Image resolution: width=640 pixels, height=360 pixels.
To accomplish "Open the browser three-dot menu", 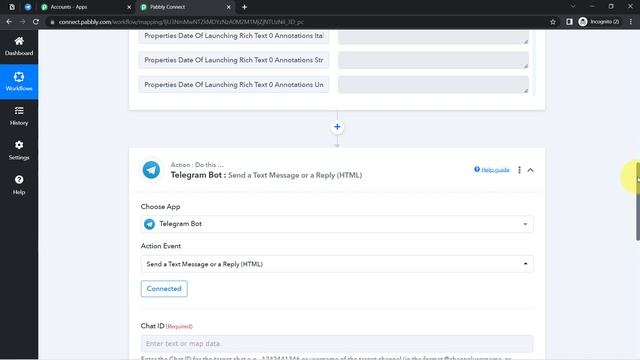I will (x=631, y=22).
